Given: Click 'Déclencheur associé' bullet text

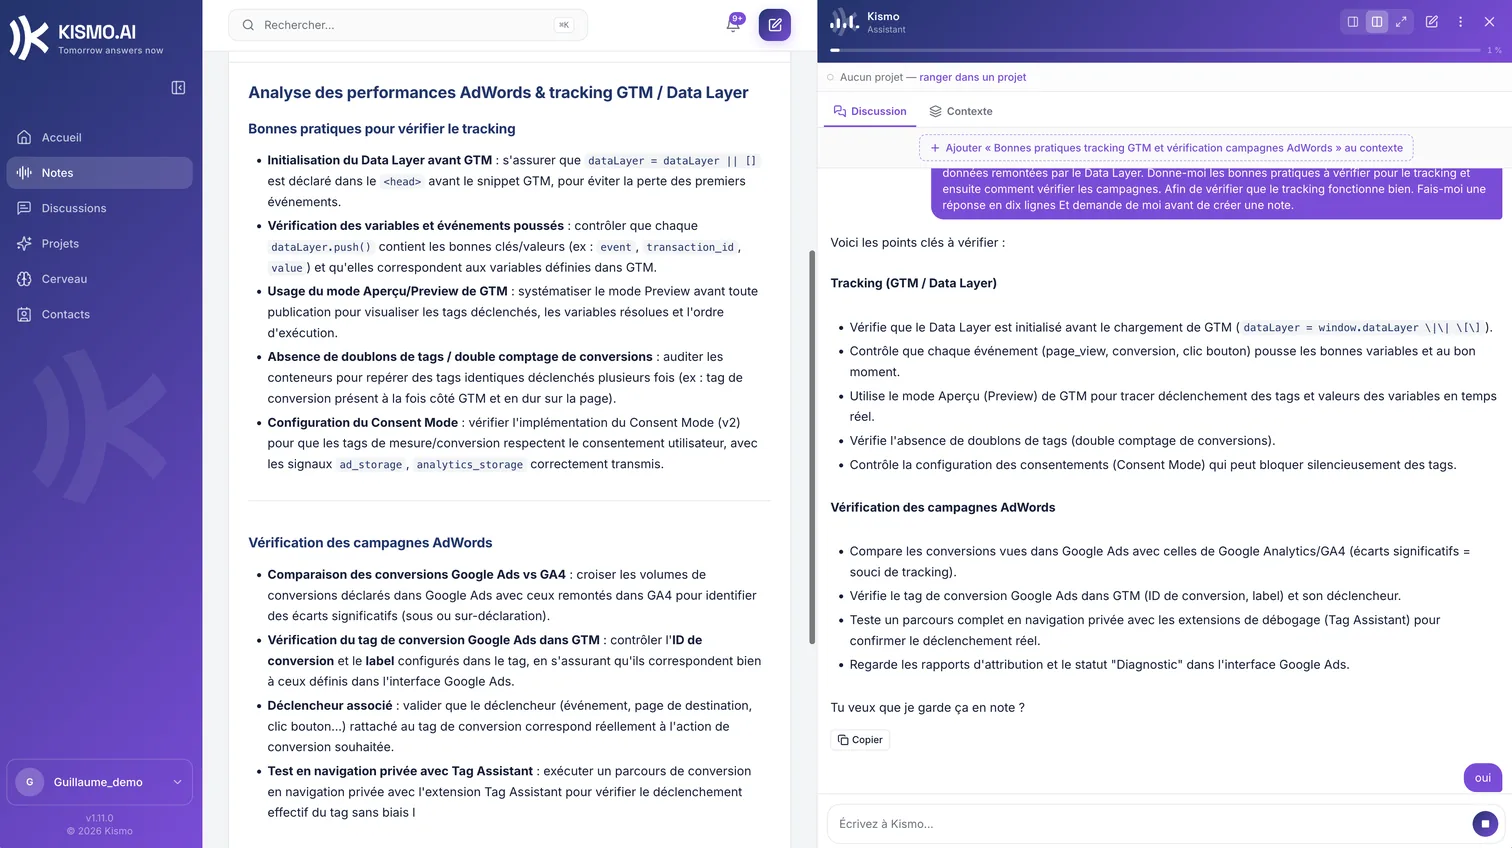Looking at the screenshot, I should point(330,706).
